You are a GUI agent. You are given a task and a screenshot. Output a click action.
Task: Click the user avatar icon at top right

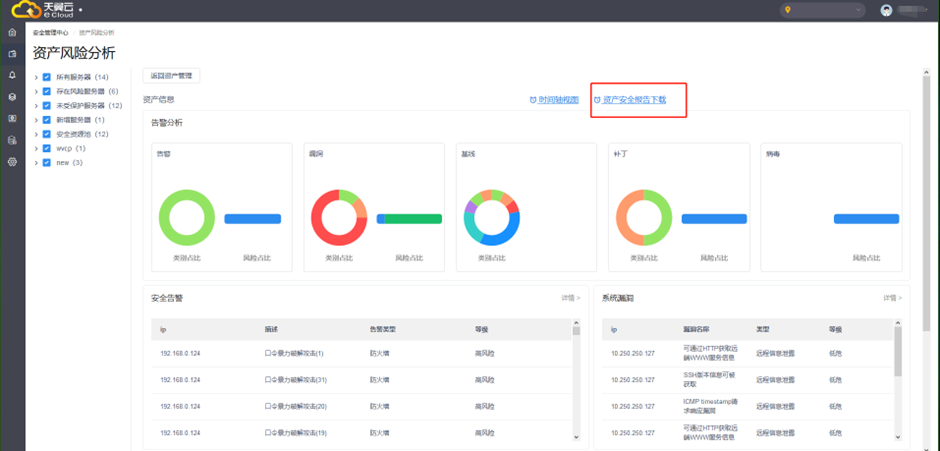[886, 10]
